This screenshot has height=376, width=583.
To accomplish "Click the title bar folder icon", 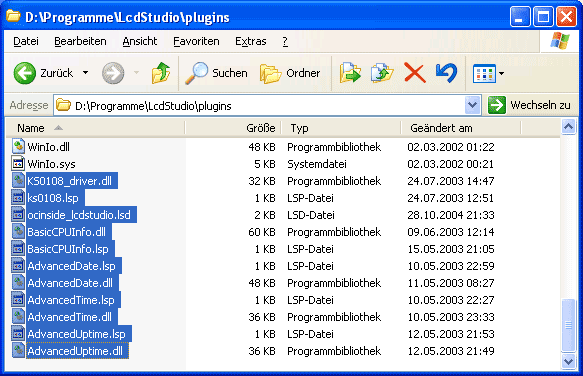I will [13, 16].
